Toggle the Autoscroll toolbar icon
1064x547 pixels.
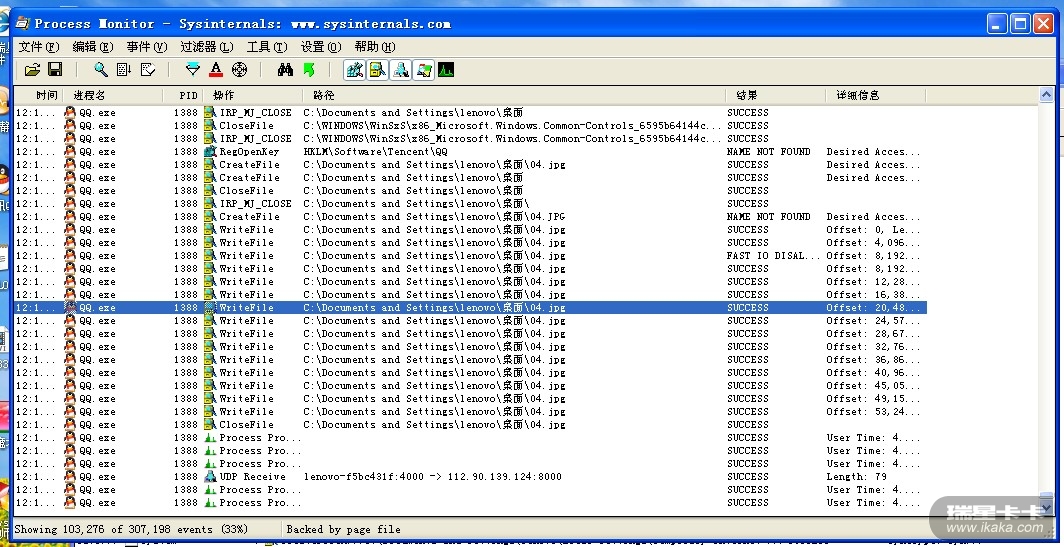click(x=124, y=69)
